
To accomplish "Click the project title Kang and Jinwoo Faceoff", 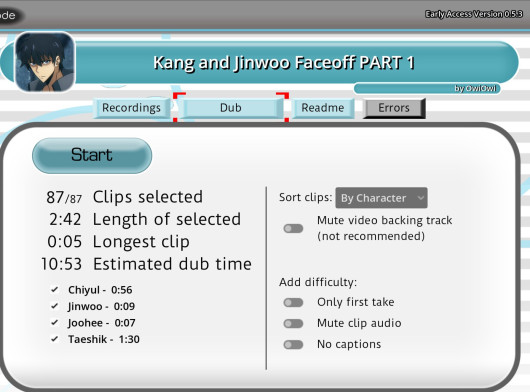I will 283,63.
